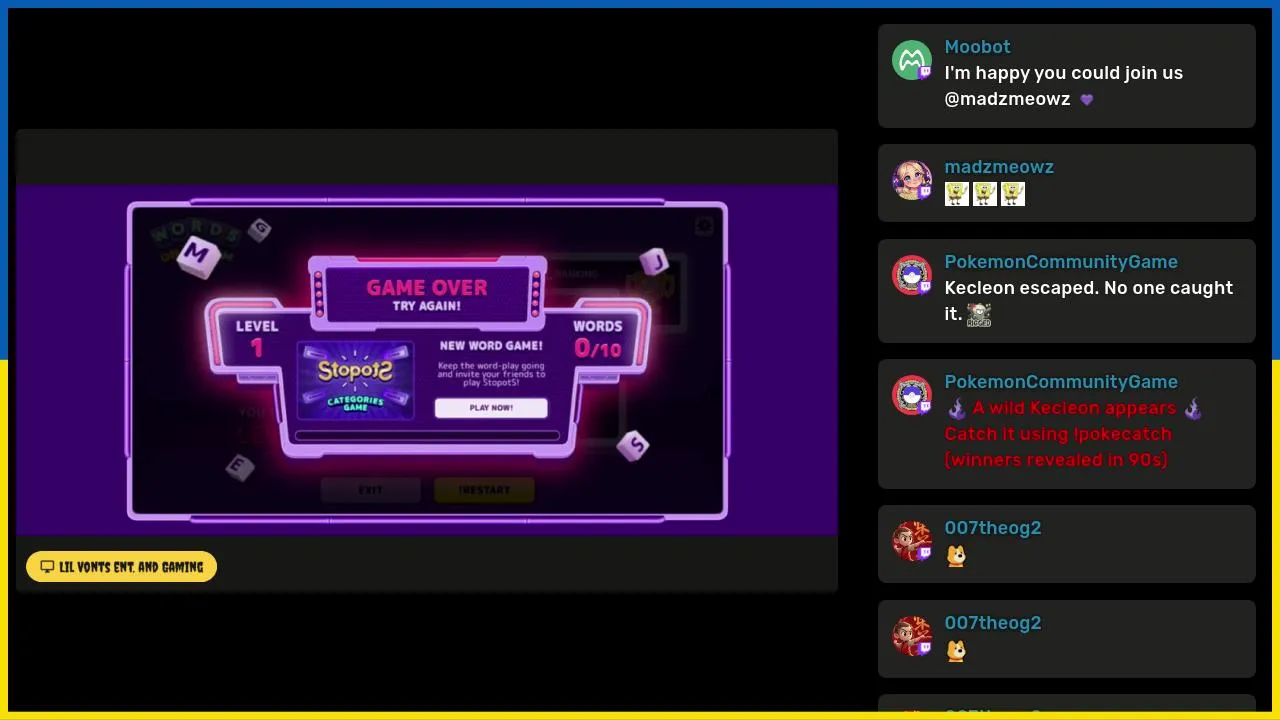The height and width of the screenshot is (720, 1280).
Task: Click PokemonCommunityGame name above wild Kecleon message
Action: pyautogui.click(x=1061, y=382)
